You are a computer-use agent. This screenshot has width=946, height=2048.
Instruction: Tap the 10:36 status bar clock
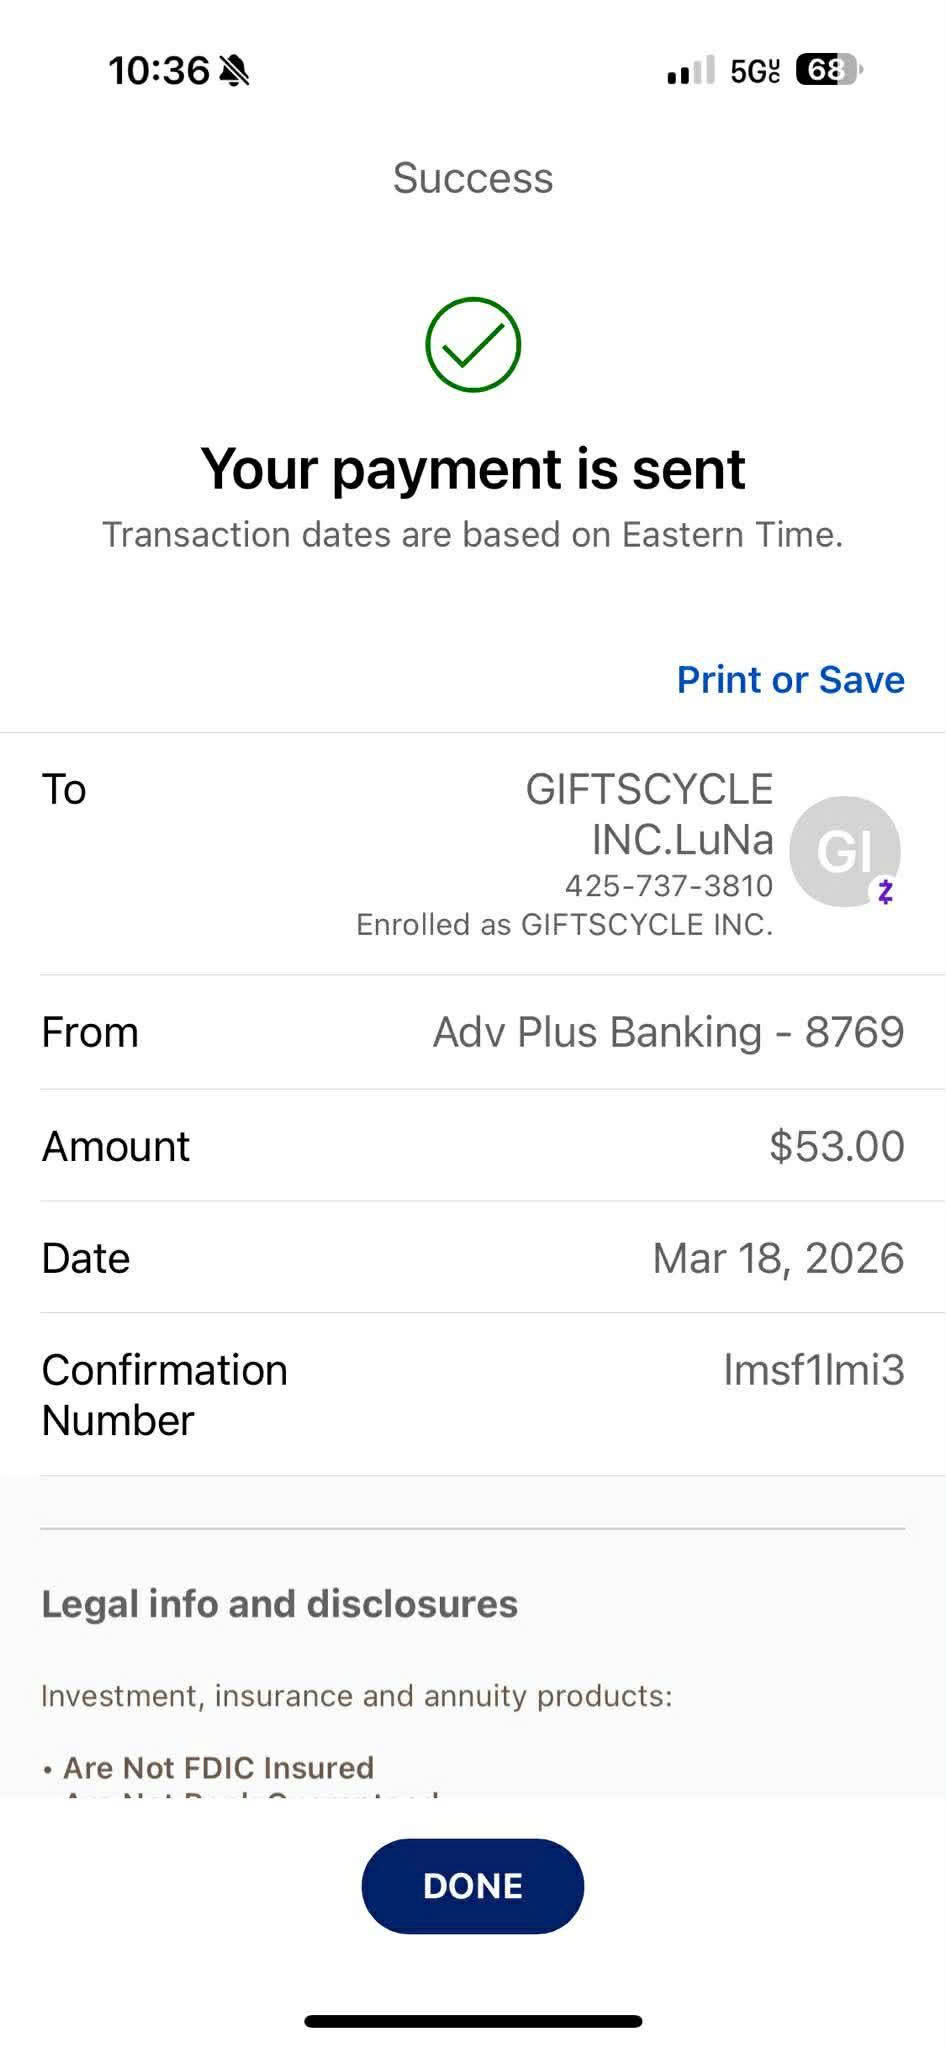tap(158, 71)
